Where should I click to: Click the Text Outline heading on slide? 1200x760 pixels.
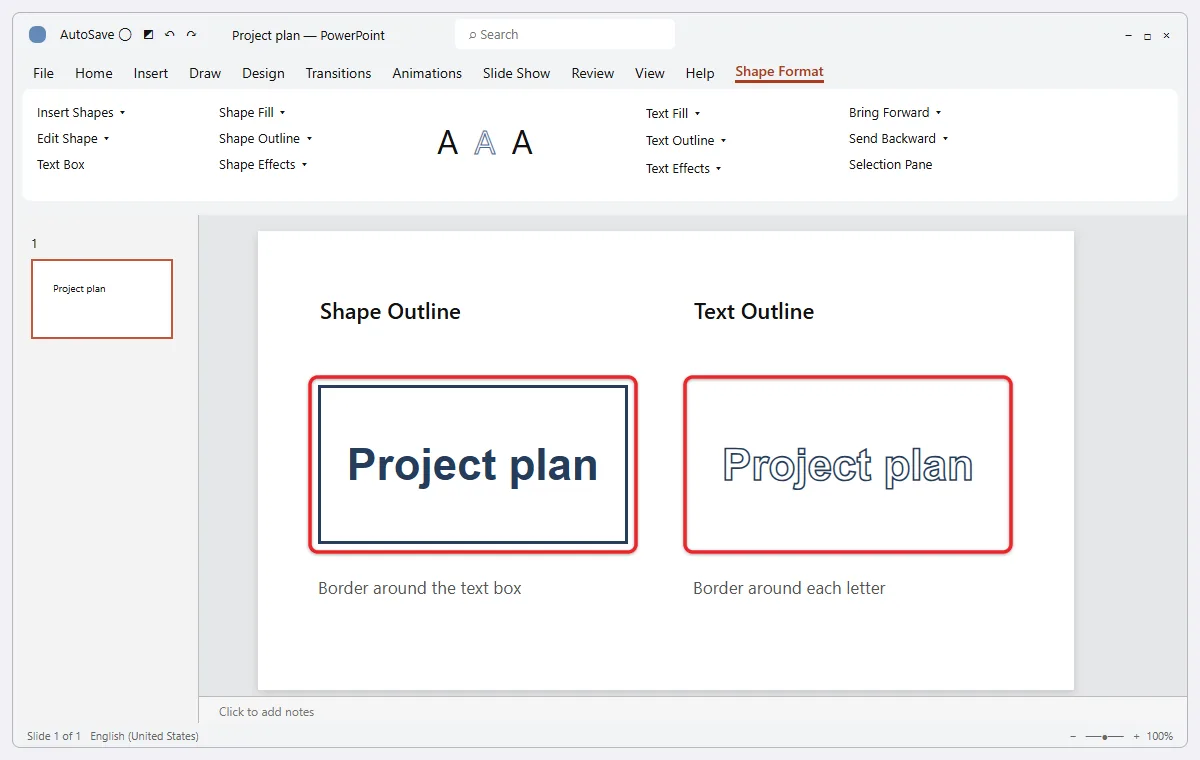754,312
